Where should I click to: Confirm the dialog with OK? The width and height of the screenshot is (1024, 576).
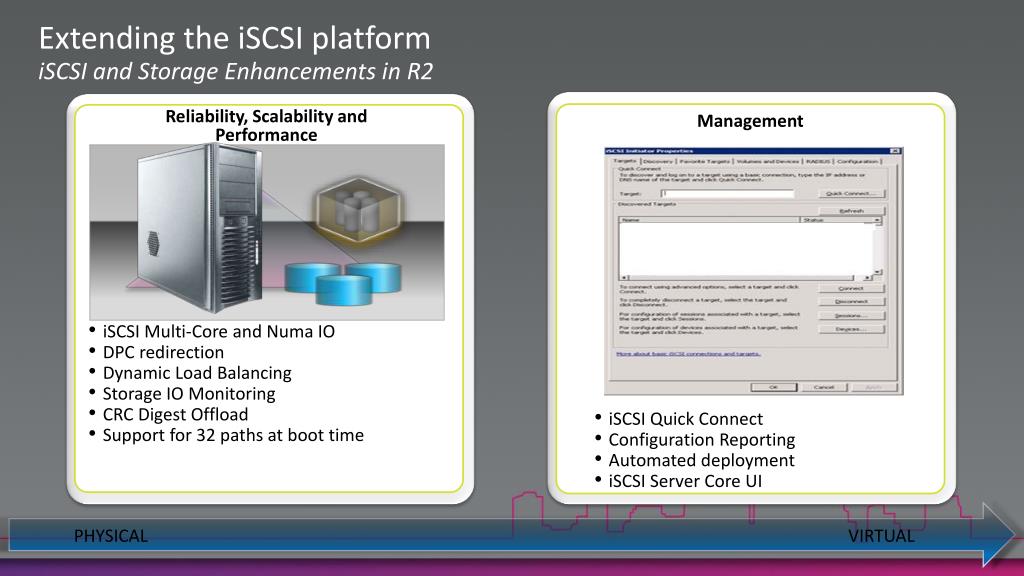773,387
